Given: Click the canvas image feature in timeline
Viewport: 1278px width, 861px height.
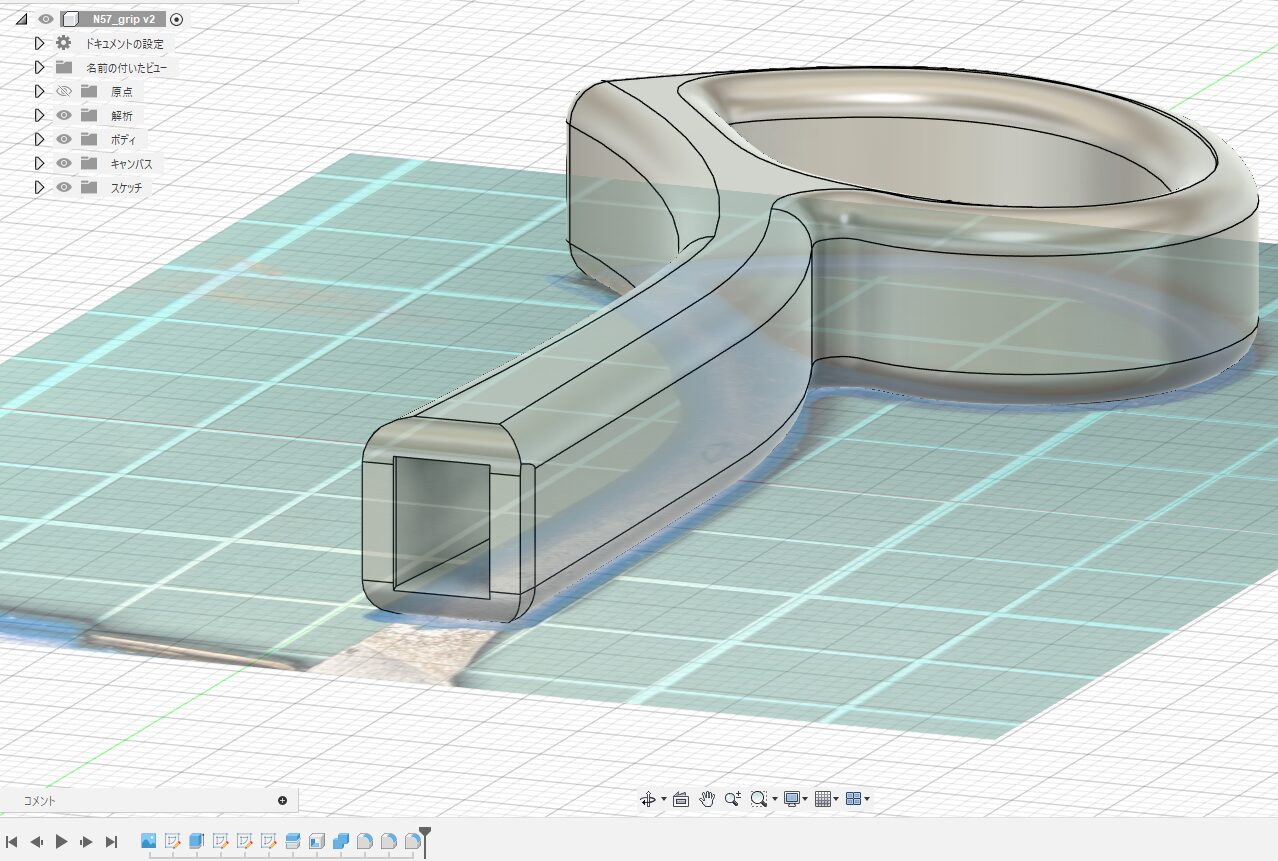Looking at the screenshot, I should pos(149,841).
